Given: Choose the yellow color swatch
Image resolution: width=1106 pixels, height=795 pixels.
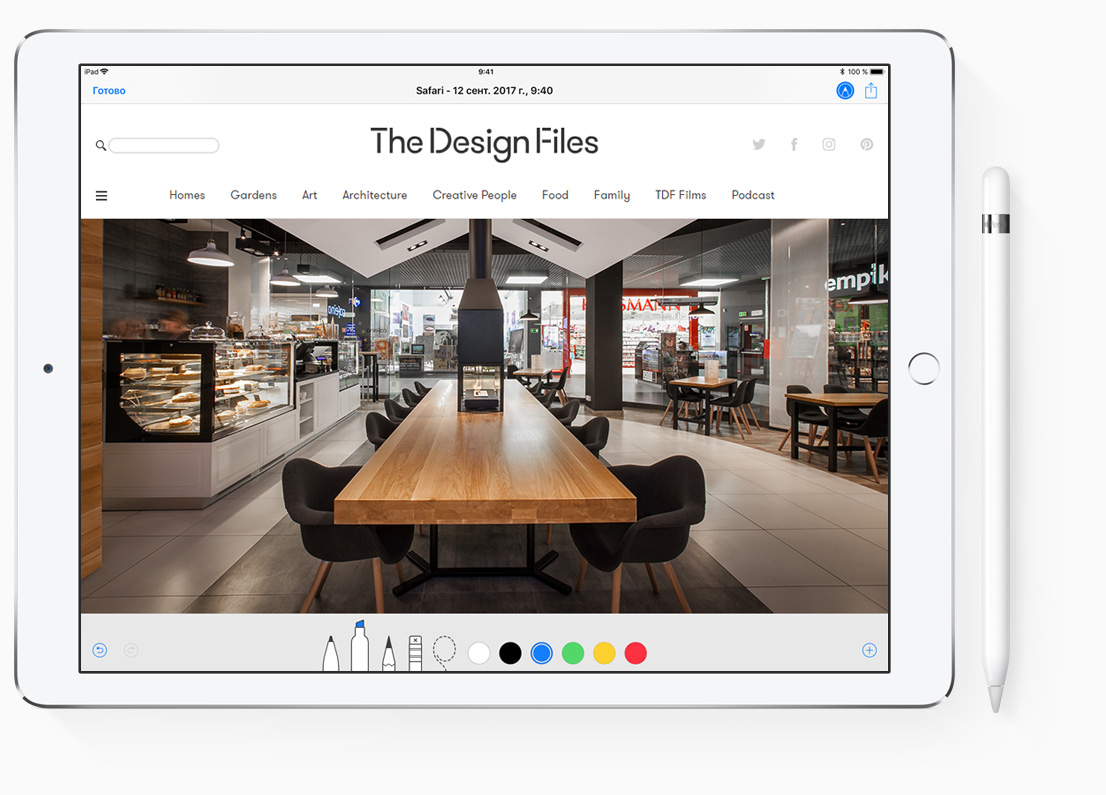Looking at the screenshot, I should [x=604, y=653].
